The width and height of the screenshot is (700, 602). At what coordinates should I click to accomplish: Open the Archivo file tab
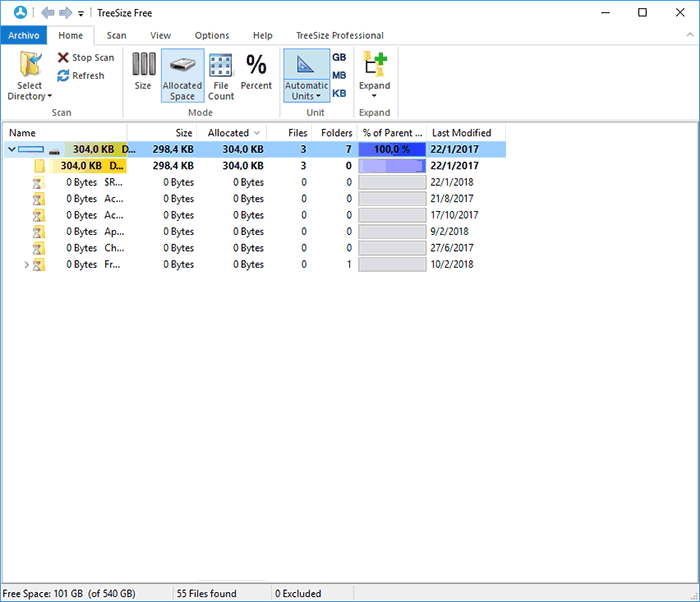click(24, 35)
